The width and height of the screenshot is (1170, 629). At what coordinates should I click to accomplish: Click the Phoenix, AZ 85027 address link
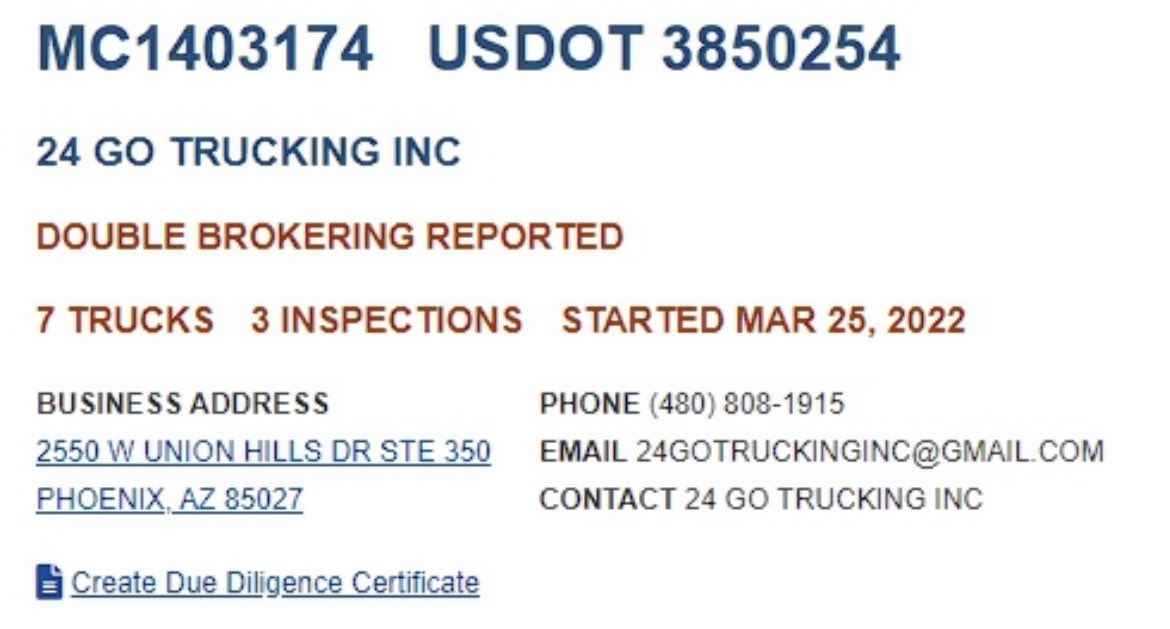(x=169, y=498)
